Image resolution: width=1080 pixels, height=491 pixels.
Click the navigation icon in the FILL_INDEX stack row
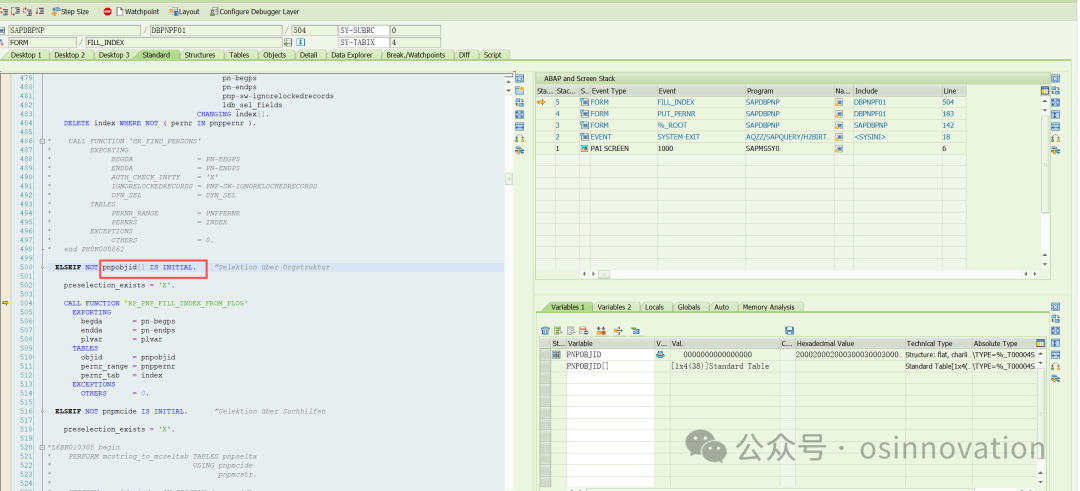point(838,102)
